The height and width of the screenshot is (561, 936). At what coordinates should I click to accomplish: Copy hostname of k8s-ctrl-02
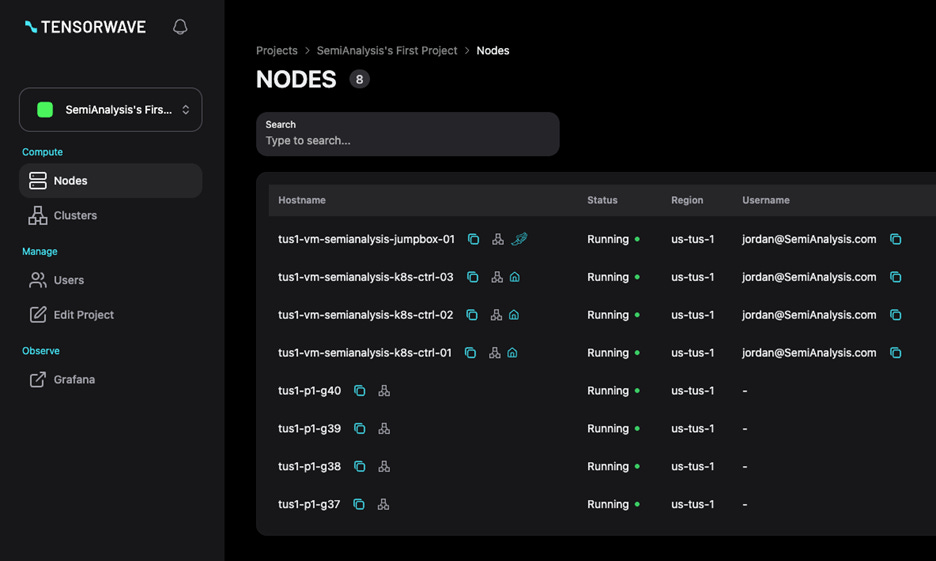[x=472, y=315]
